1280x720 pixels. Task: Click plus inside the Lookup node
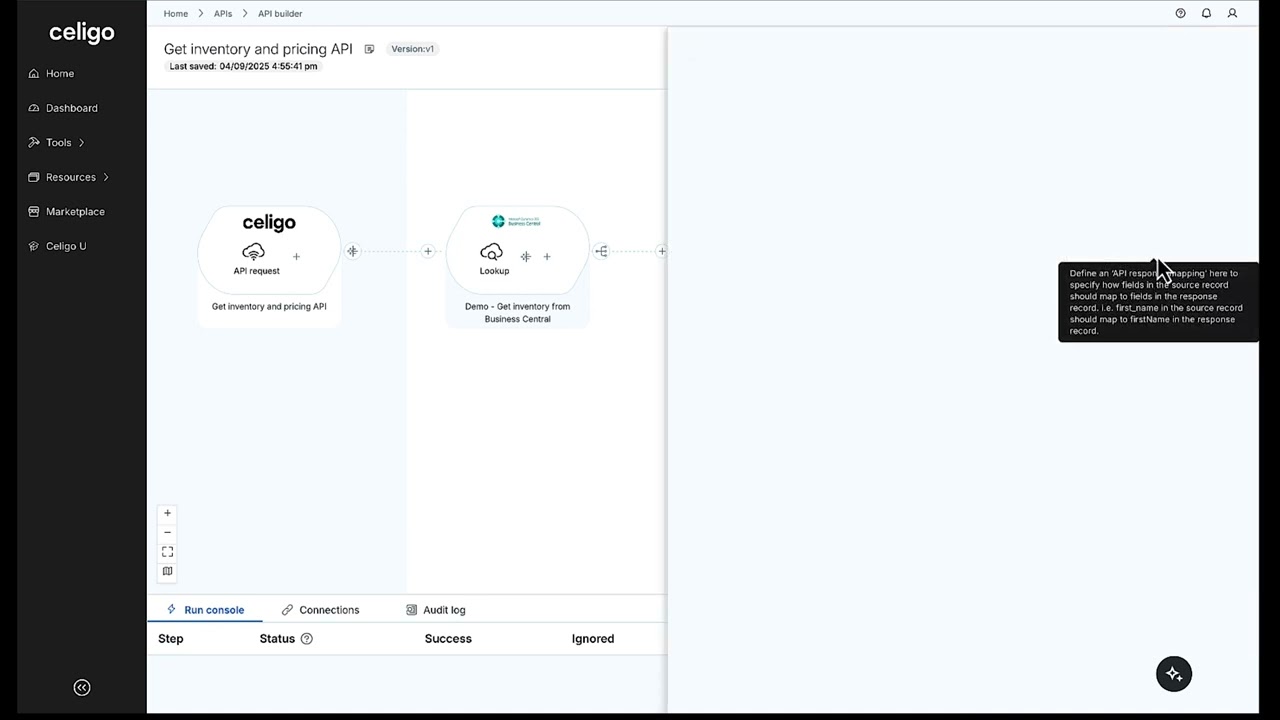click(547, 257)
